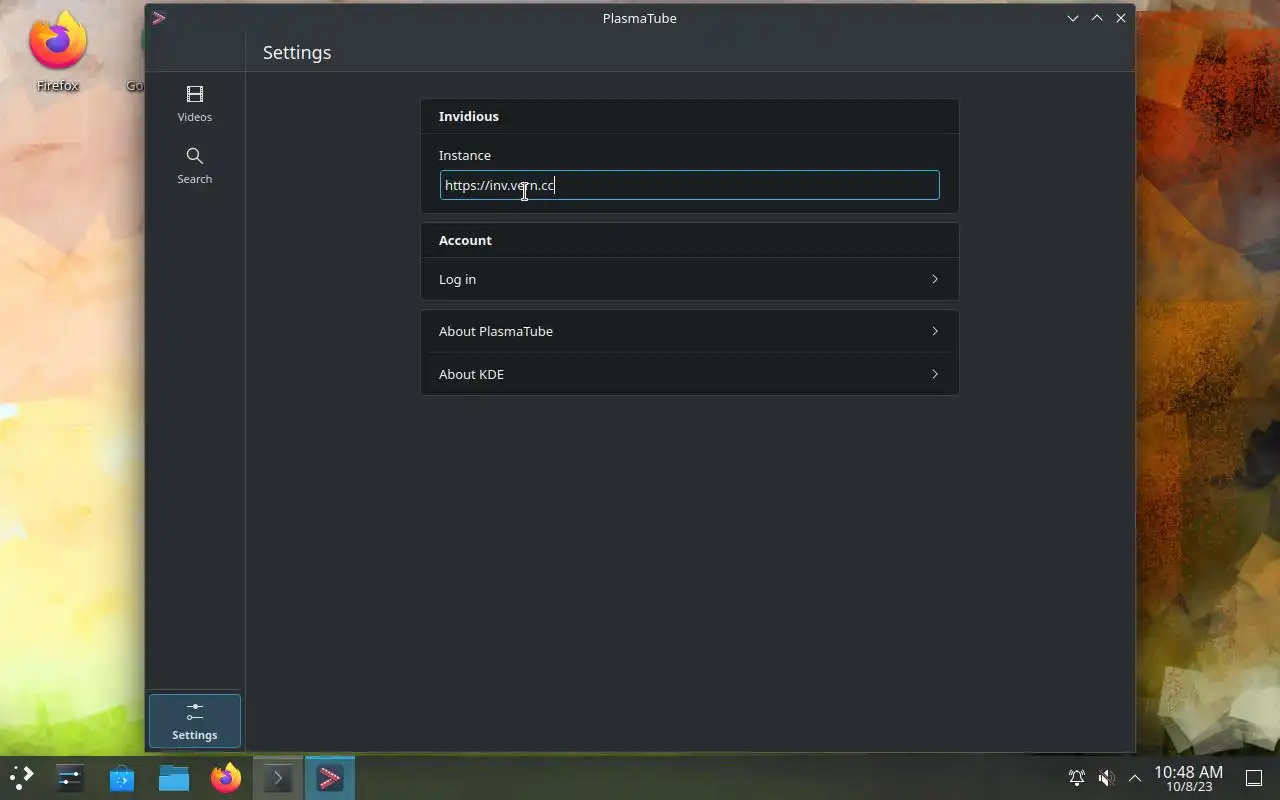Open Discover software store from taskbar

pos(122,777)
